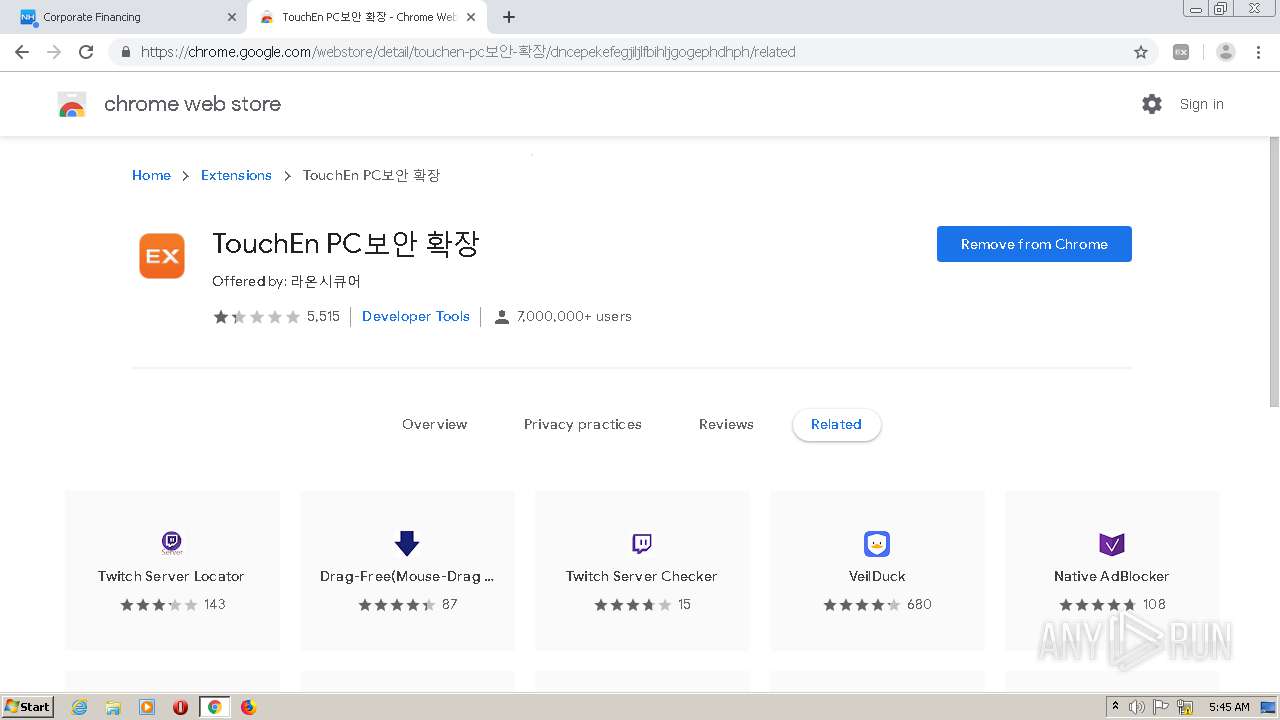Screen dimensions: 1280x720
Task: Launch Internet Explorer from taskbar
Action: click(x=80, y=707)
